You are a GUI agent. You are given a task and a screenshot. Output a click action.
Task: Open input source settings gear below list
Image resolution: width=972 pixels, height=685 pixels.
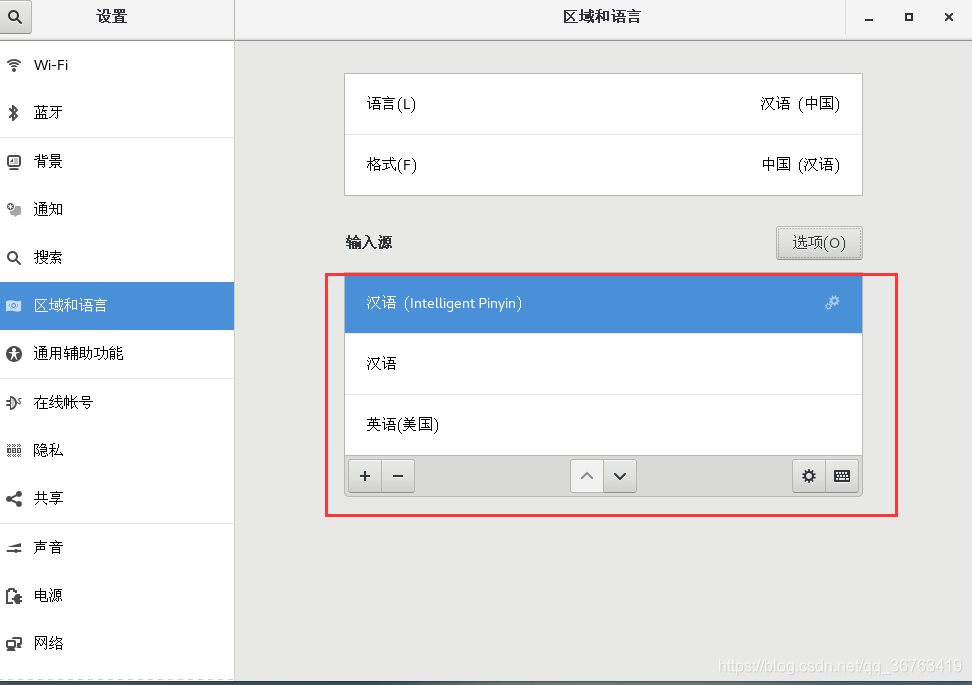[x=809, y=476]
